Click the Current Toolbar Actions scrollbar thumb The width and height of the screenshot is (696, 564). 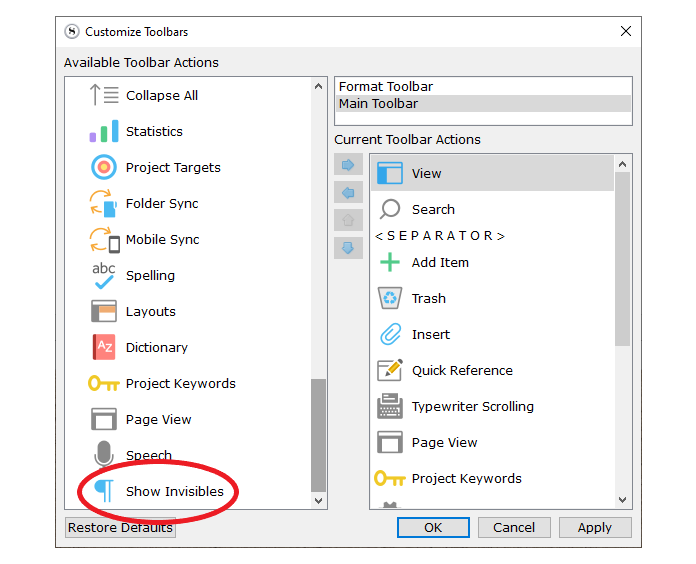[x=623, y=259]
